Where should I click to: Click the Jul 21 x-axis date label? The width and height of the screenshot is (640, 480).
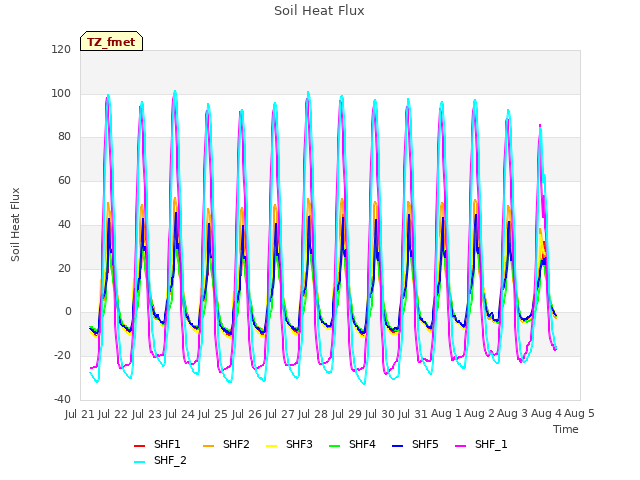point(80,414)
